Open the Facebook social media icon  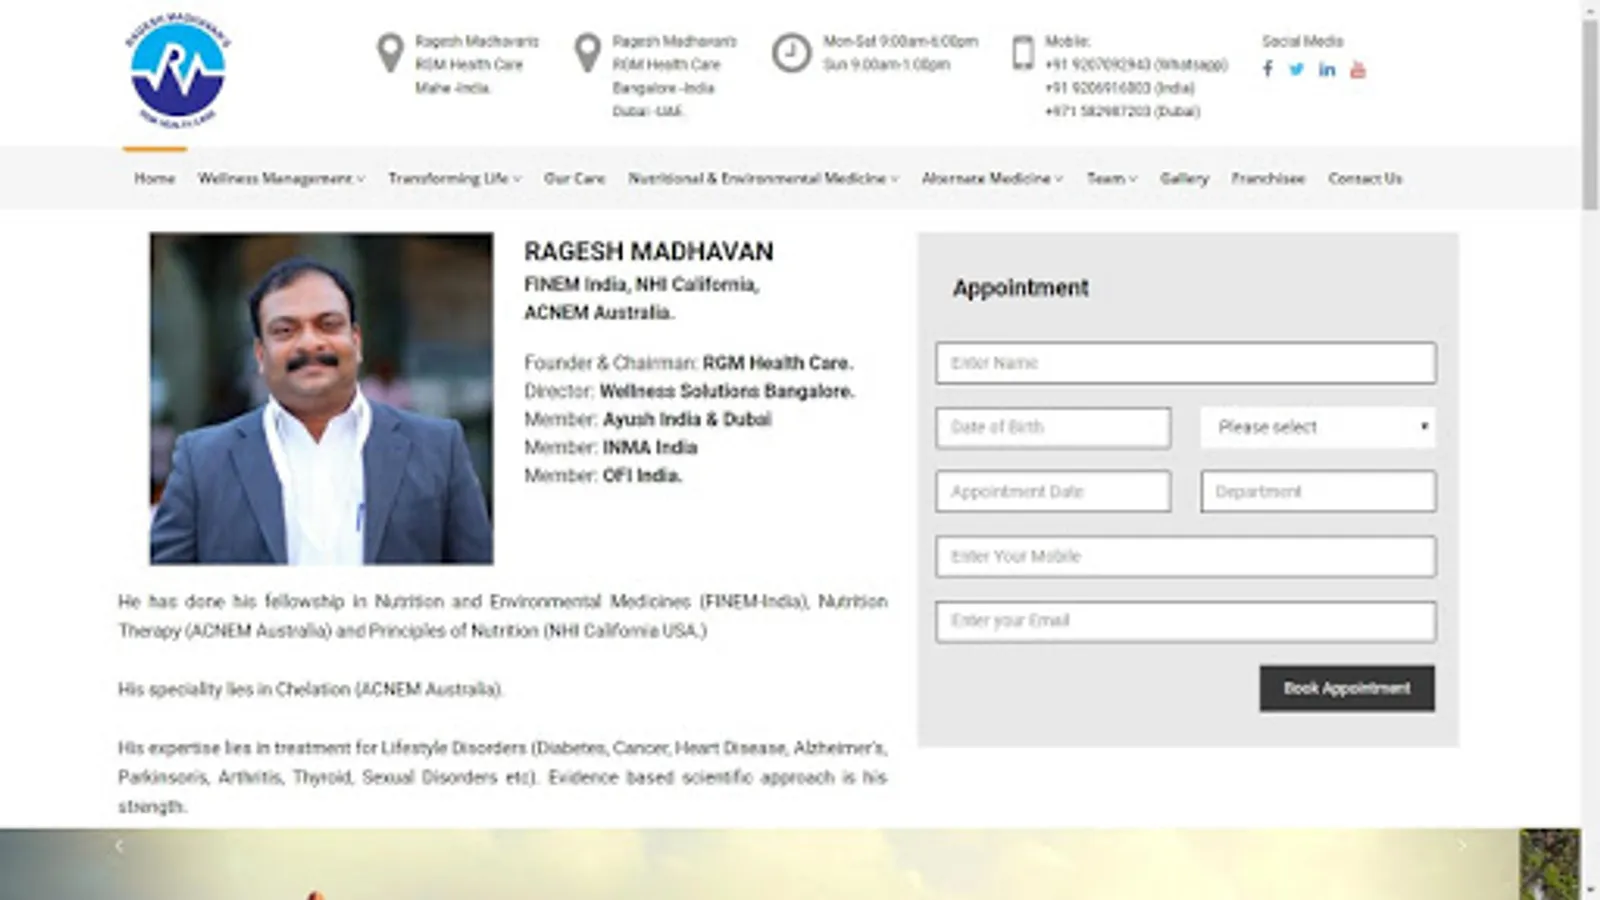coord(1268,69)
